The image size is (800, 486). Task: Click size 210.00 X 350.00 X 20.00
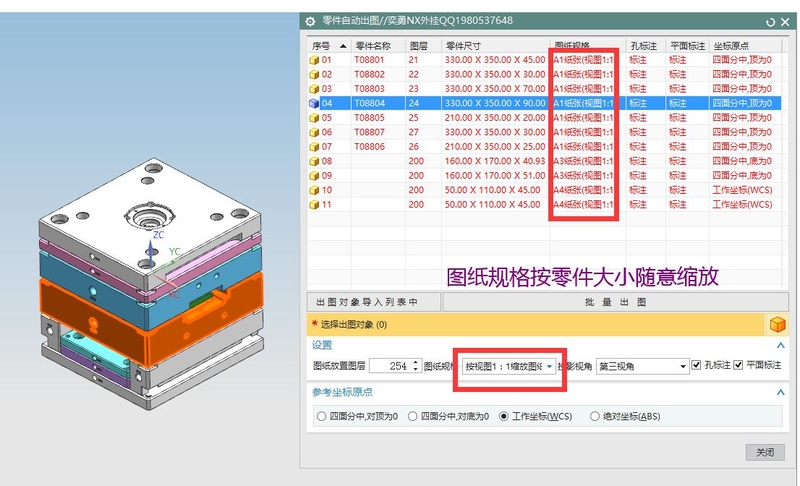coord(495,118)
